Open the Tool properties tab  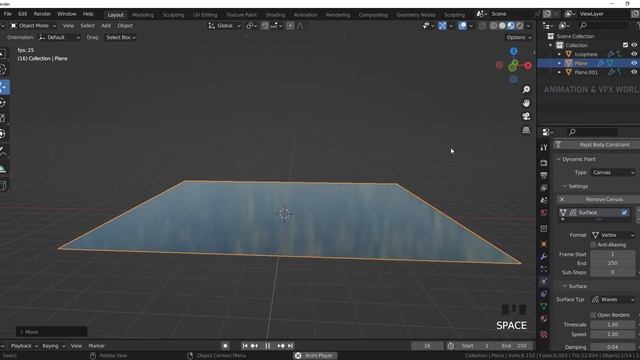tap(544, 148)
